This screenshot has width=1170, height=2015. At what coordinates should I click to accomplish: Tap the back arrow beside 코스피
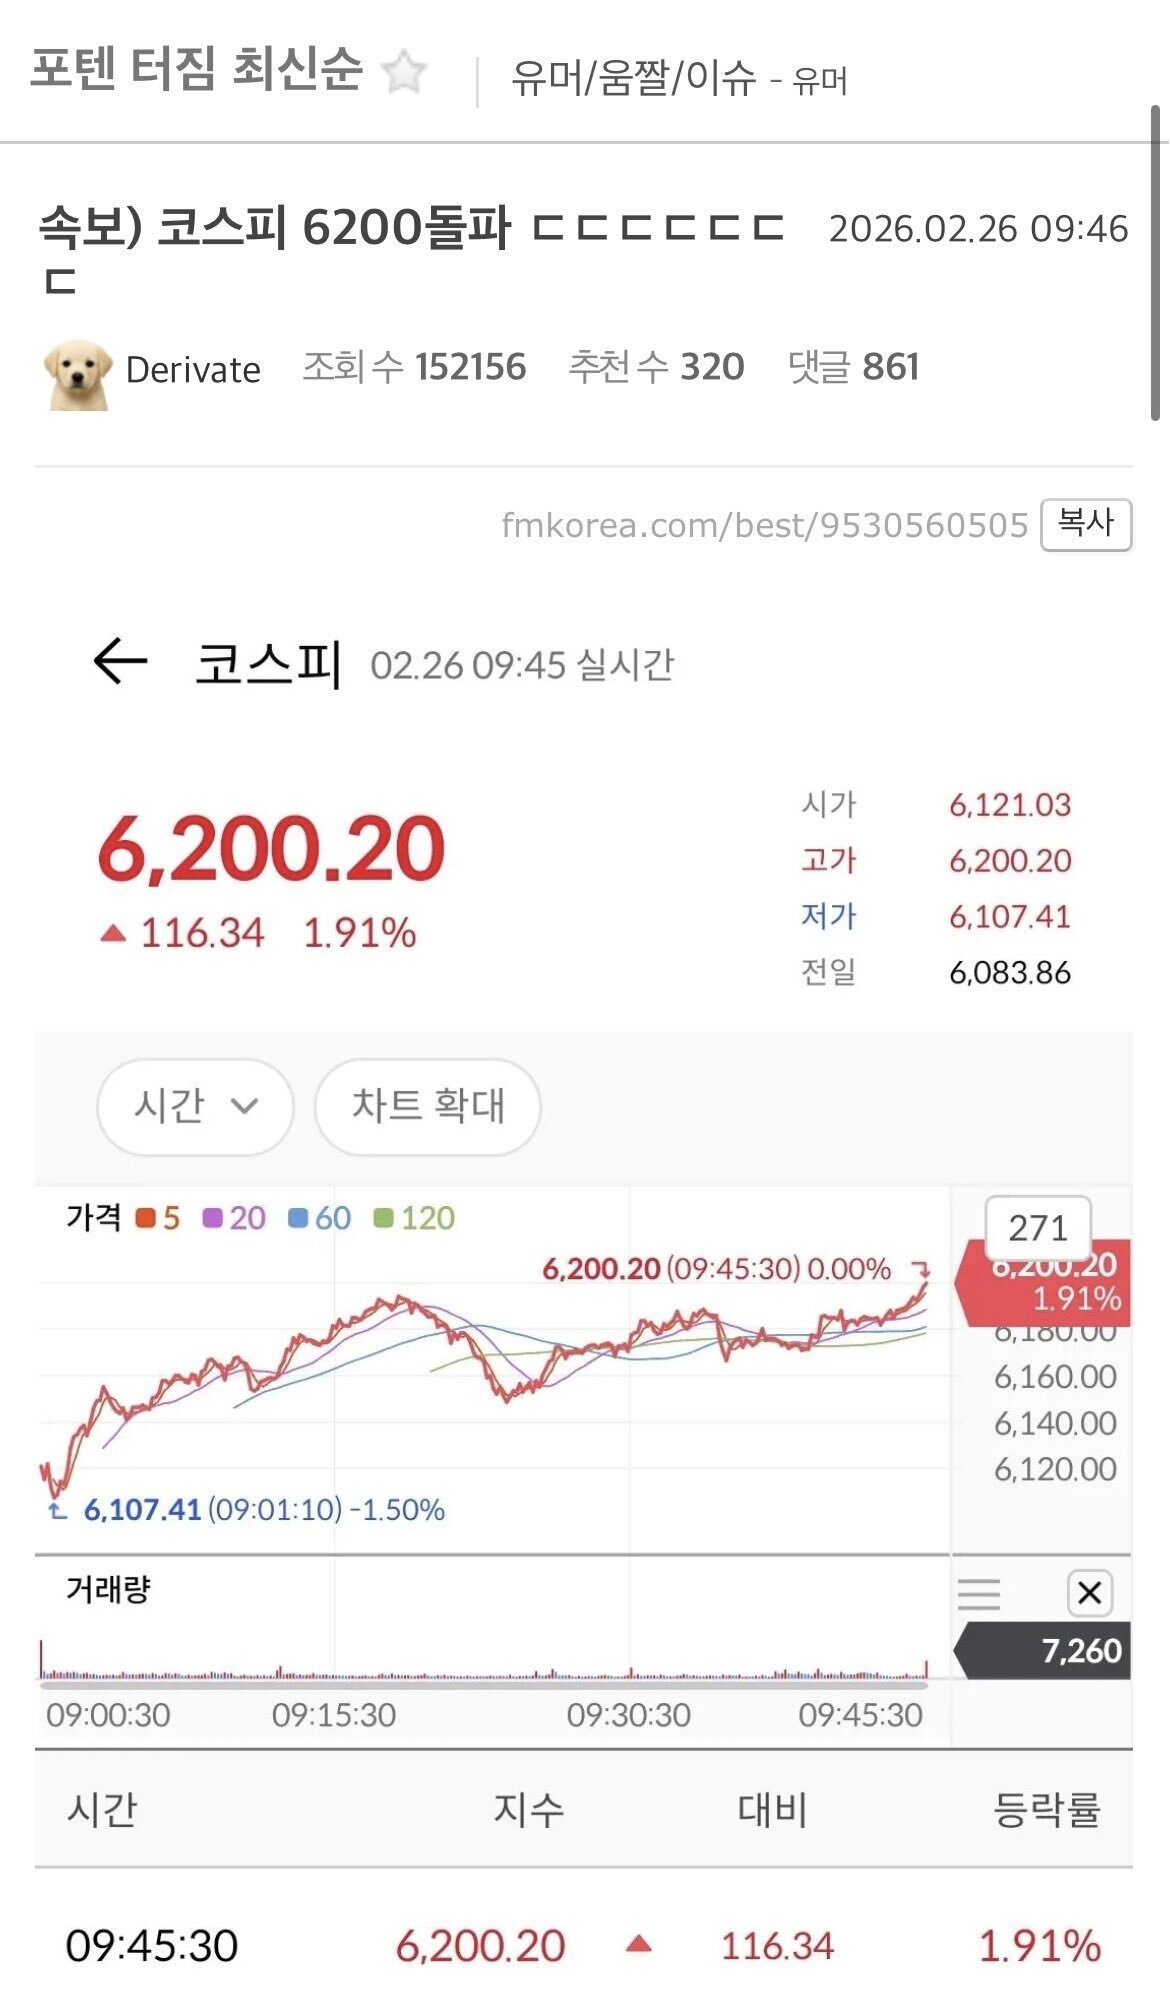coord(120,662)
